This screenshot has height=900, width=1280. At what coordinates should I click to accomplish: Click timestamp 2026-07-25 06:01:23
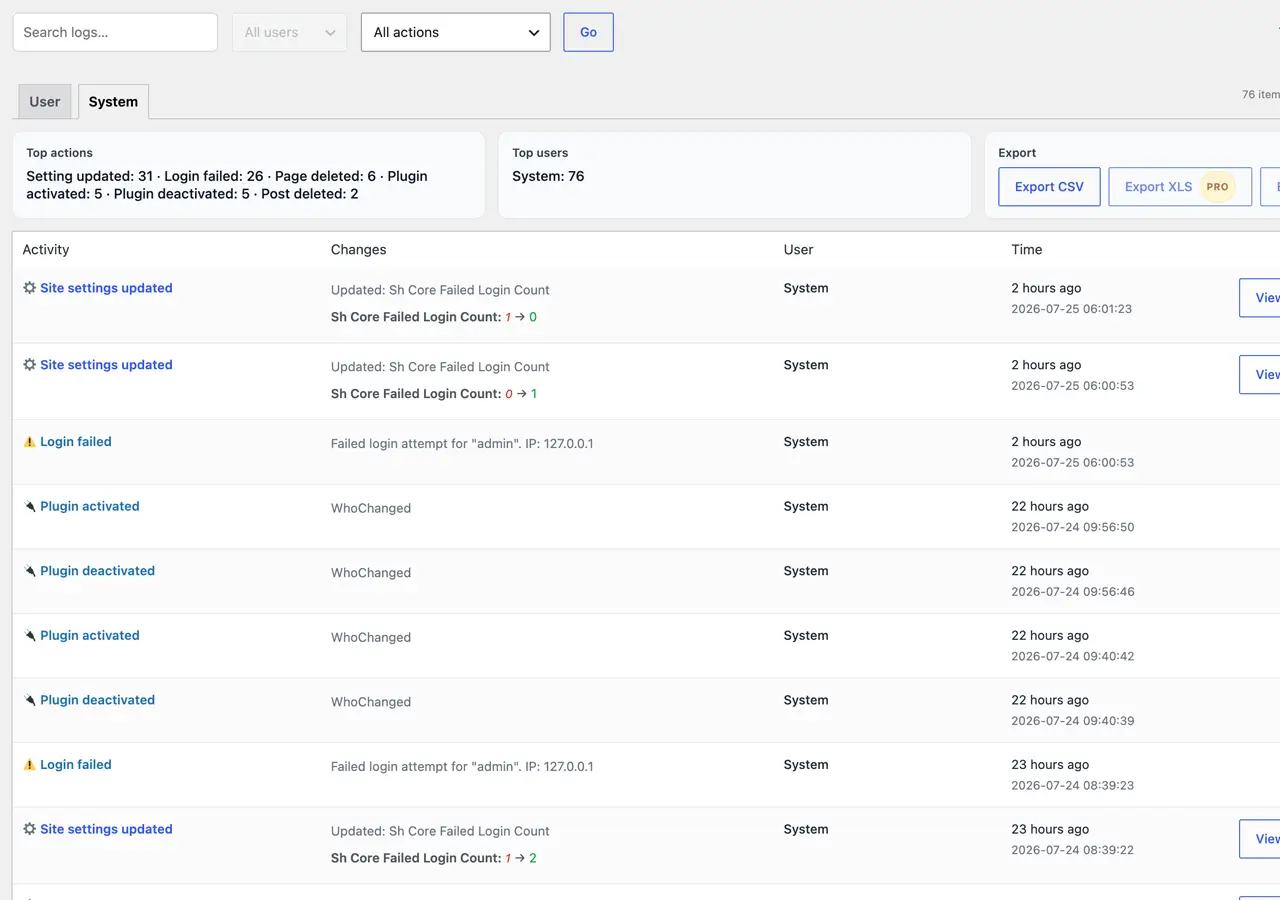click(1071, 309)
